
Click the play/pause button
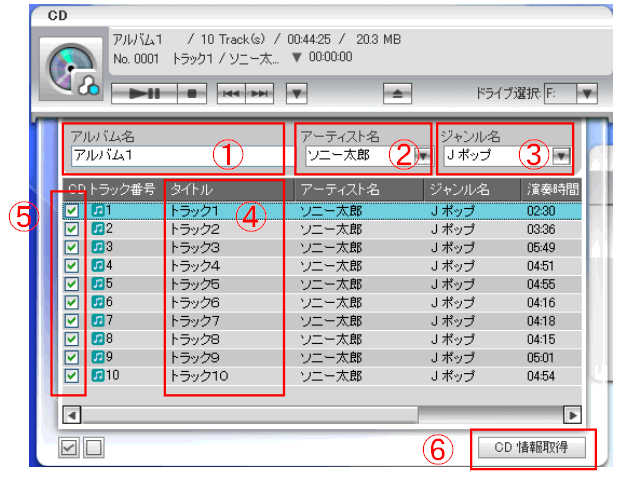[146, 94]
